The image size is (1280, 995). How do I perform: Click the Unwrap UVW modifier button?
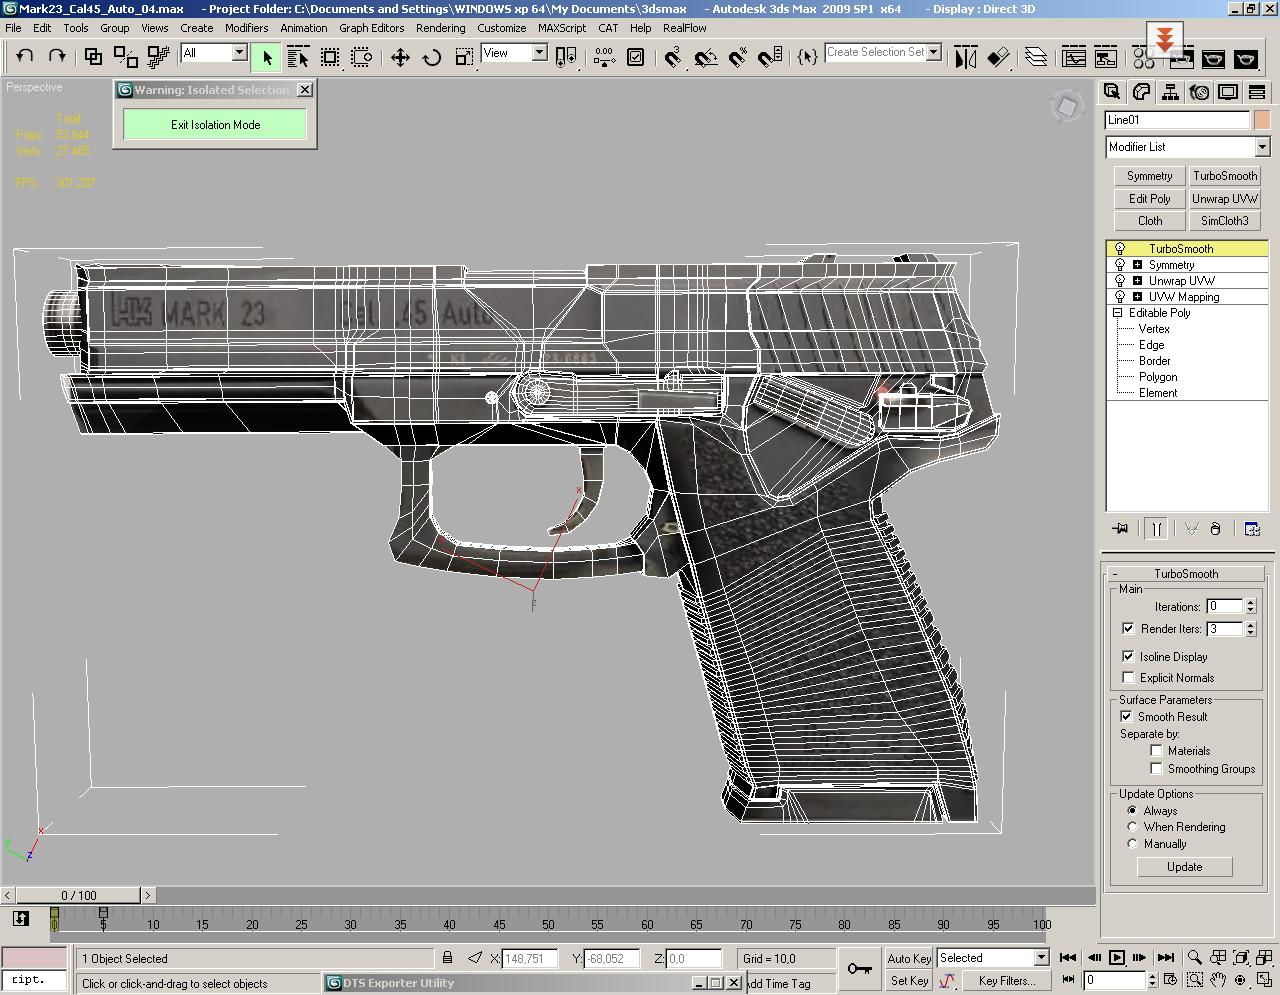tap(1225, 199)
